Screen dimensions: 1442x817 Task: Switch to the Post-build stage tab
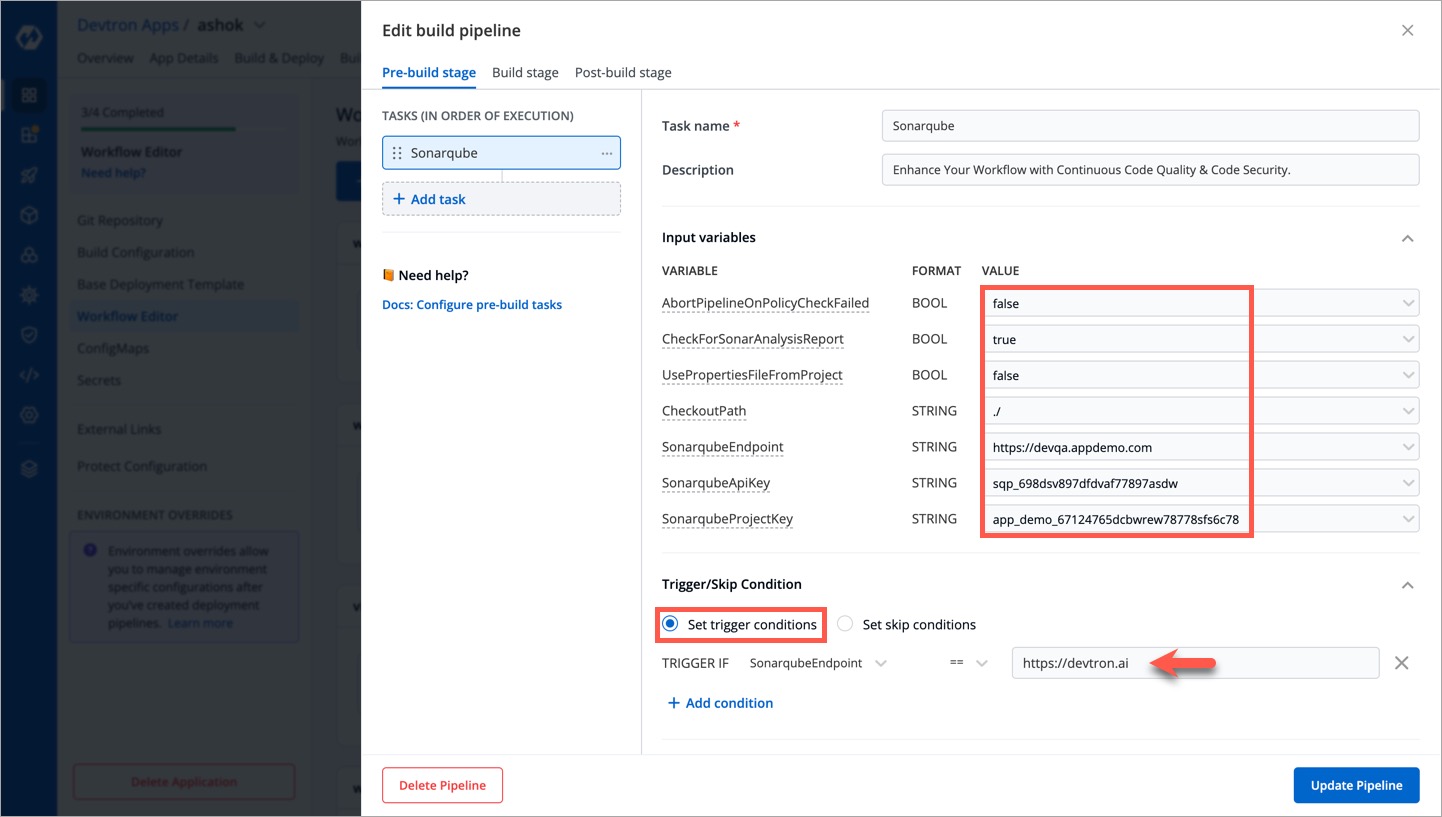point(623,72)
